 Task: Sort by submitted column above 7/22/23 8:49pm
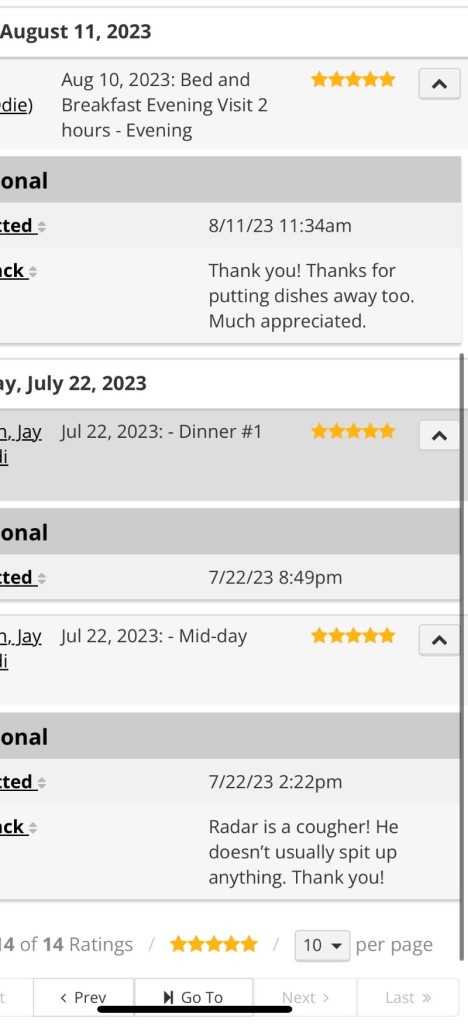tap(23, 577)
